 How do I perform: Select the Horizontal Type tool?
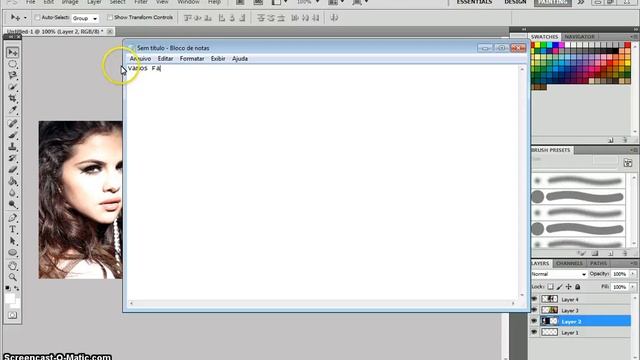(x=13, y=229)
